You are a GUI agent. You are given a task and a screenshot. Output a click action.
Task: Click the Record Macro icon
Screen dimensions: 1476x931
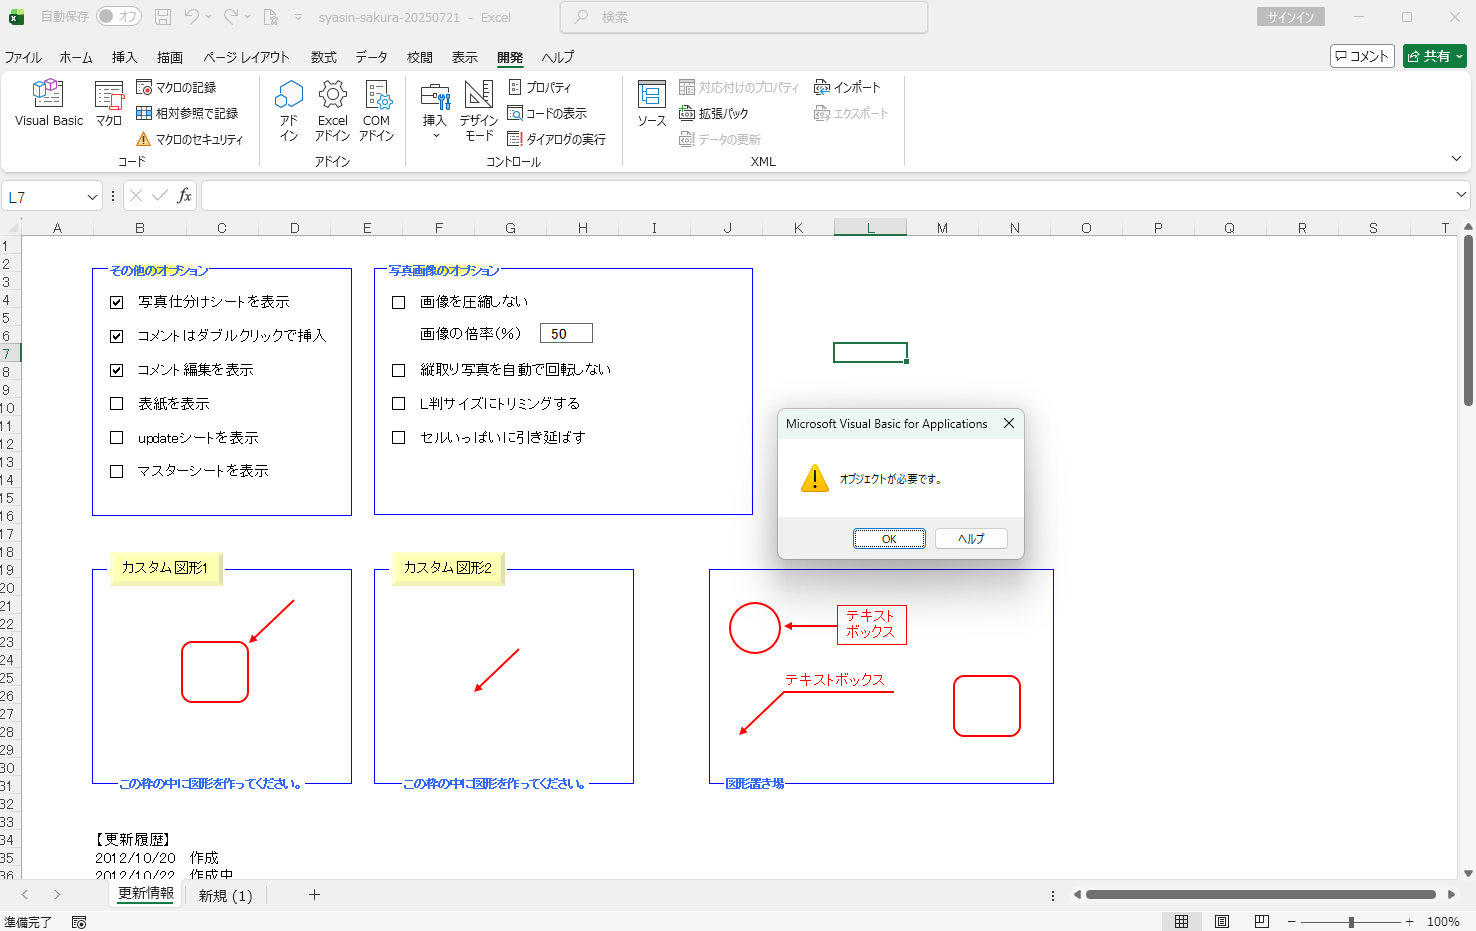[144, 88]
